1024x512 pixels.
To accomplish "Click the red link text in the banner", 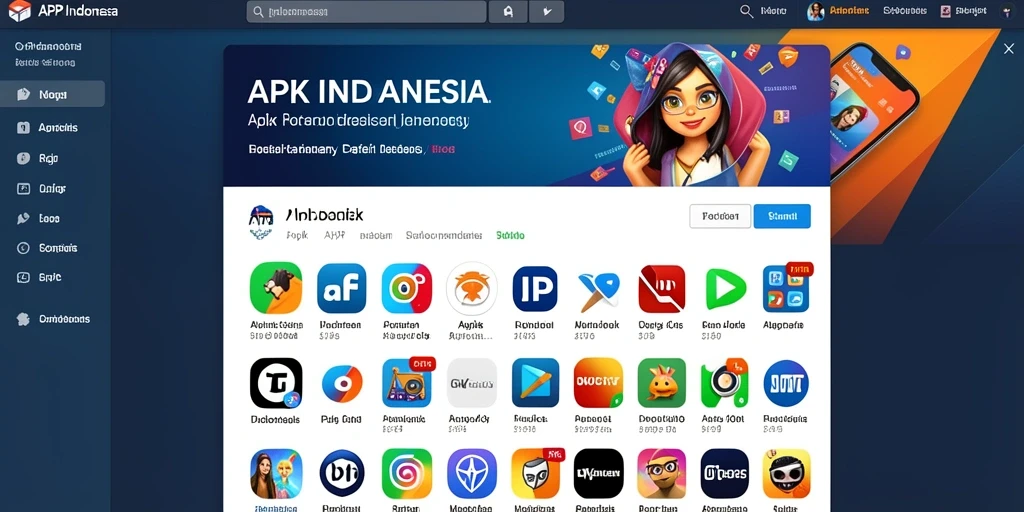I will 443,150.
